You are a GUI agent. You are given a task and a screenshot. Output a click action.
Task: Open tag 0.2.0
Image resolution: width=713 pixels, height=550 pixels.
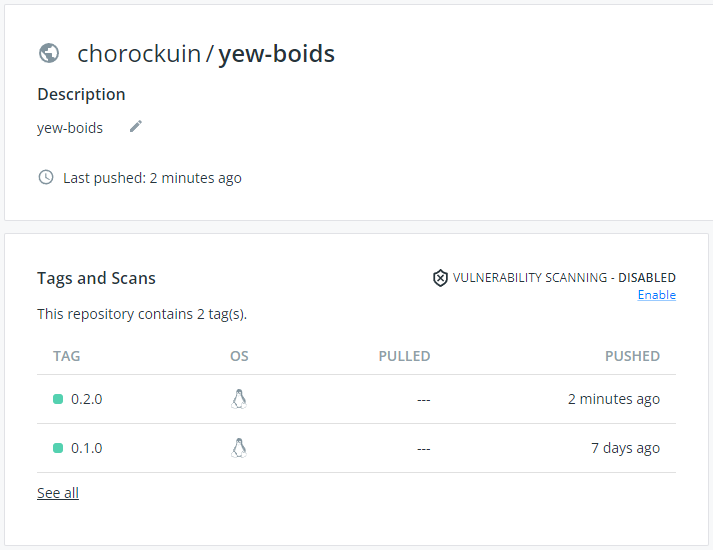pyautogui.click(x=87, y=399)
